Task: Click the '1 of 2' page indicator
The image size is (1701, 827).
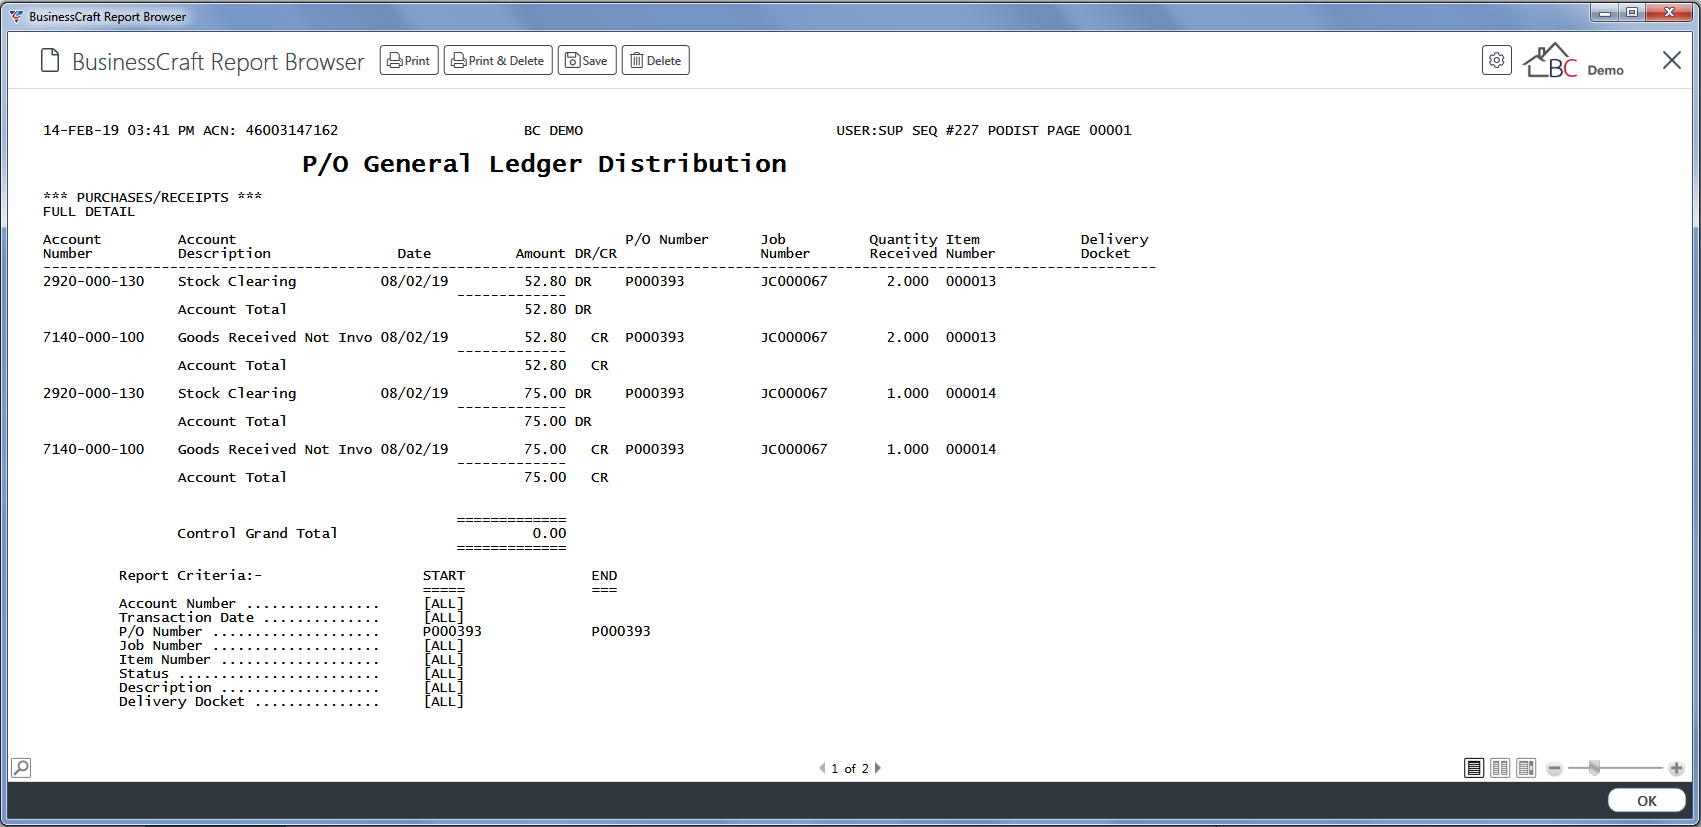Action: (x=850, y=769)
